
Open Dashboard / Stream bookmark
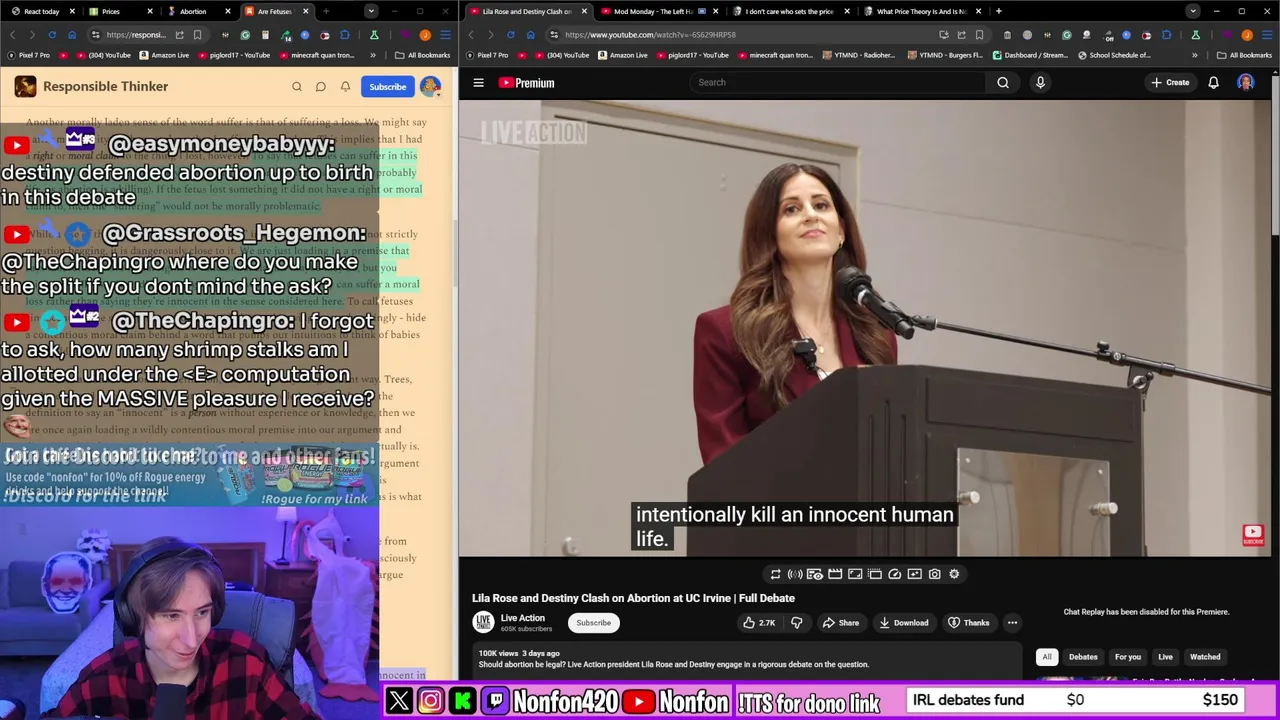1029,55
